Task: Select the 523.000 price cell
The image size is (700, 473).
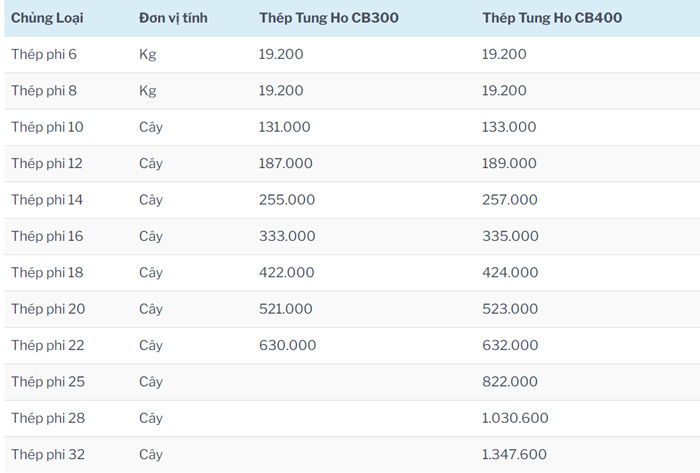Action: click(510, 309)
